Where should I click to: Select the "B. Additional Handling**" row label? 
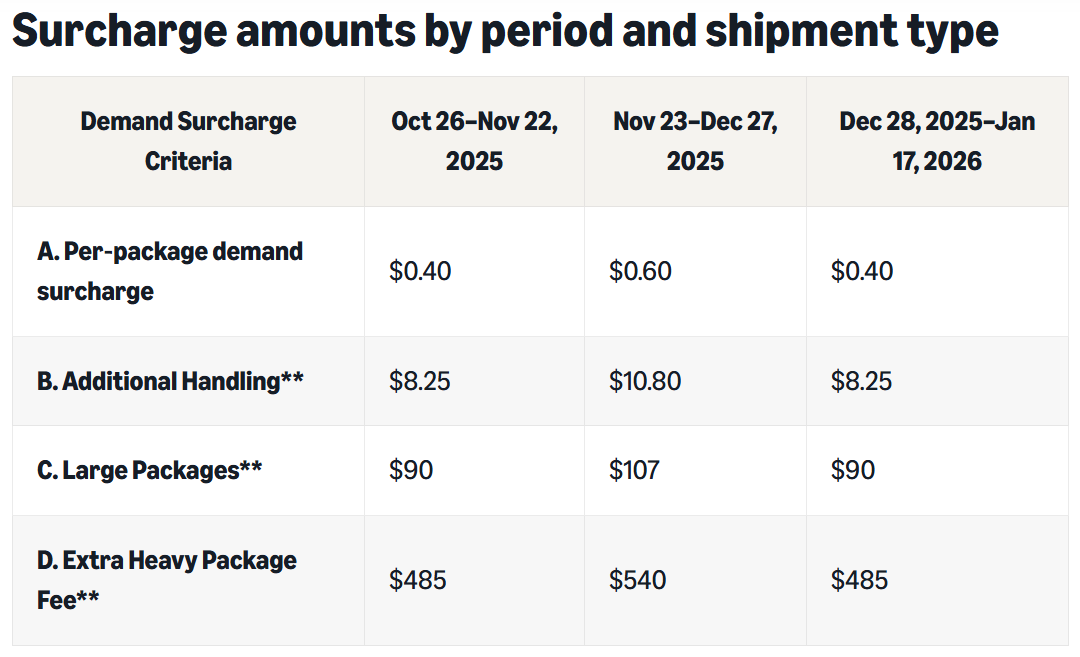pyautogui.click(x=170, y=381)
